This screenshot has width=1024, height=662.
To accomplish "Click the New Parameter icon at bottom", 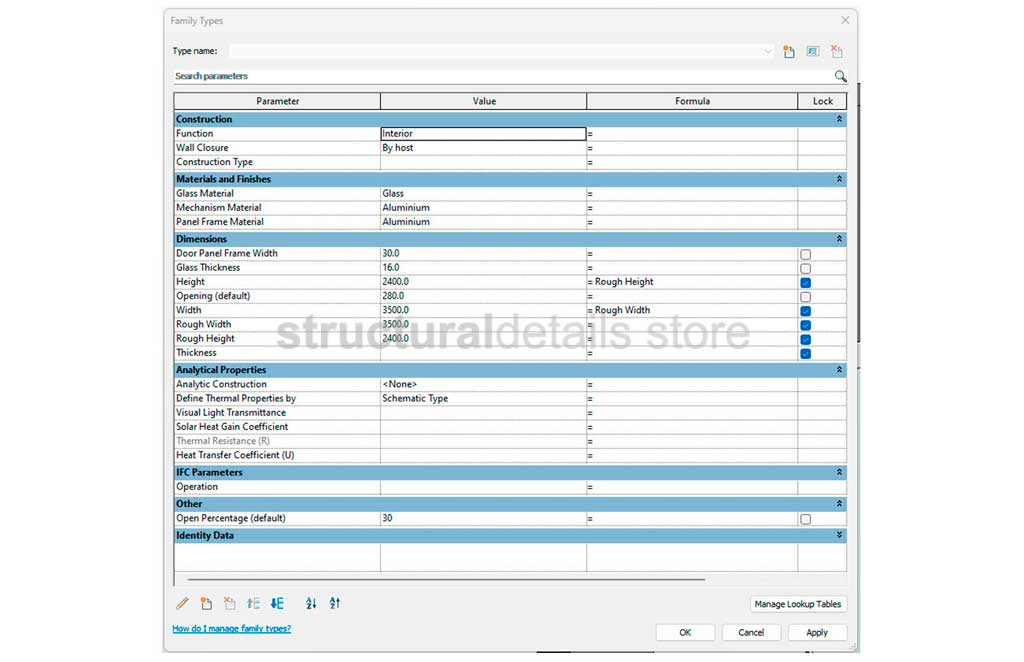I will (x=206, y=603).
